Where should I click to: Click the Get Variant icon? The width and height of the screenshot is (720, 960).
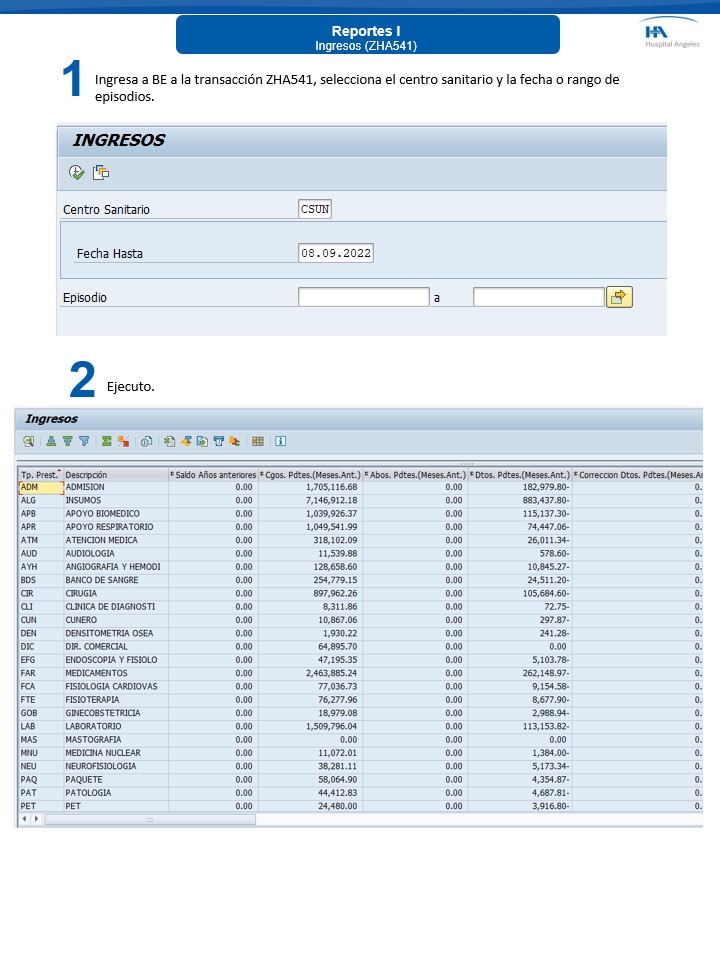pos(101,173)
